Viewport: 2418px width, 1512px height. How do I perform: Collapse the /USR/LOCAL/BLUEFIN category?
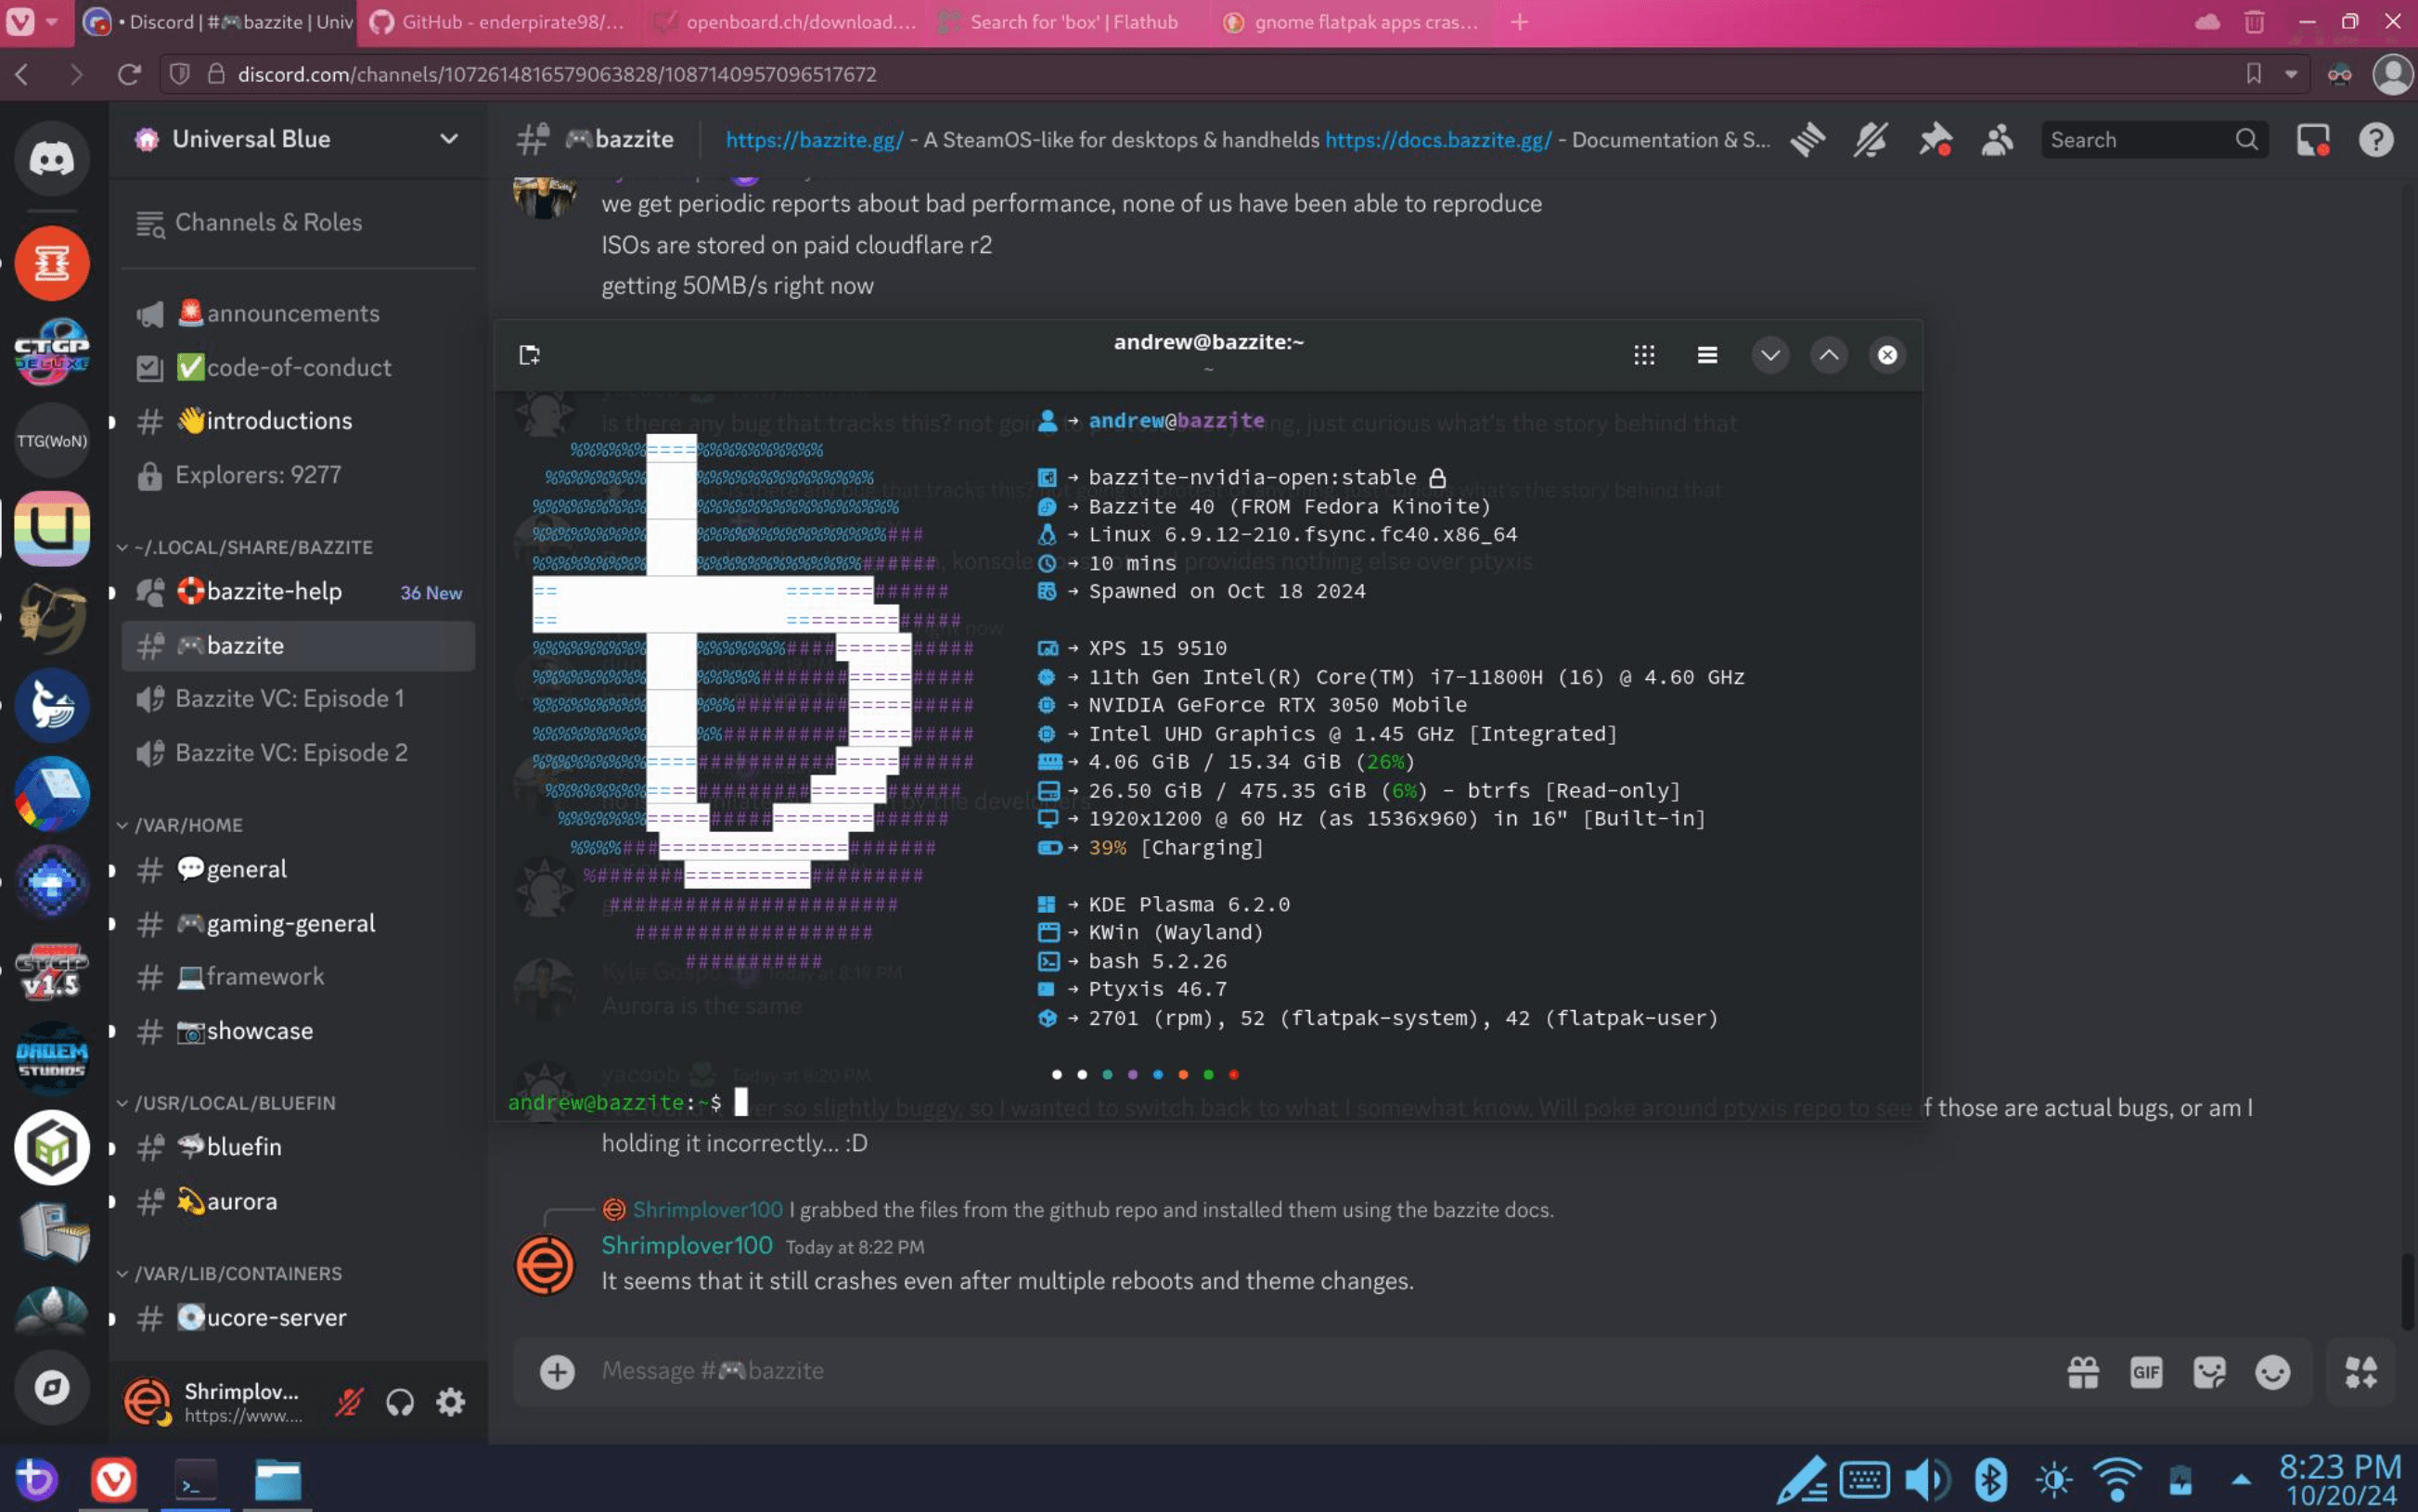point(226,1103)
